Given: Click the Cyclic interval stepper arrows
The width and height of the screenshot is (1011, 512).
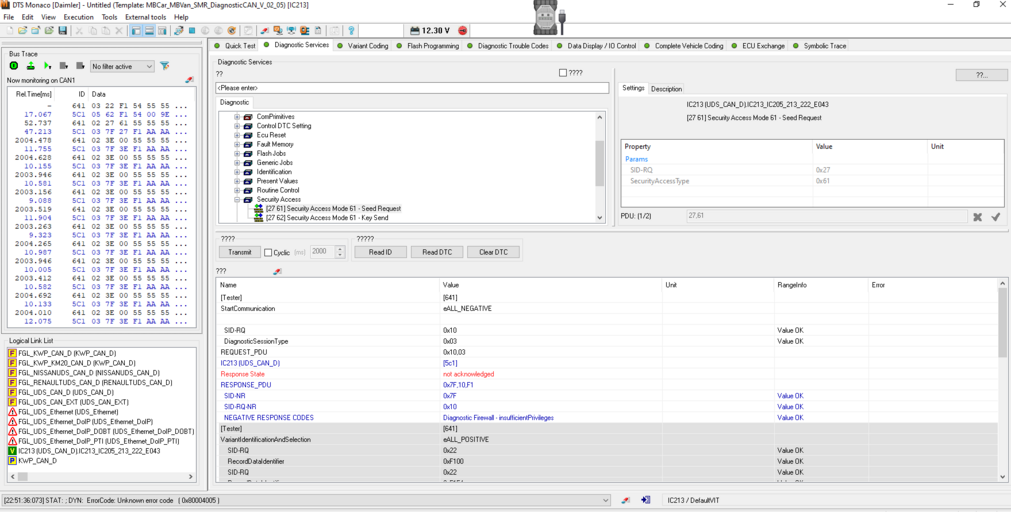Looking at the screenshot, I should 341,252.
